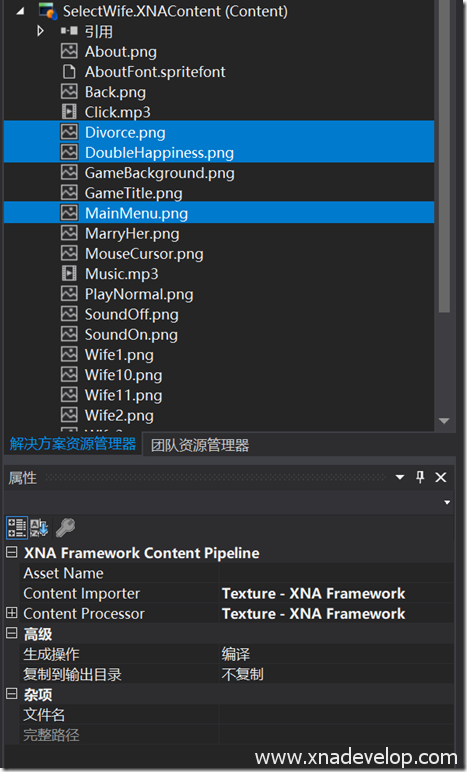
Task: Click the SelectWife.XNAContent project icon
Action: click(48, 10)
